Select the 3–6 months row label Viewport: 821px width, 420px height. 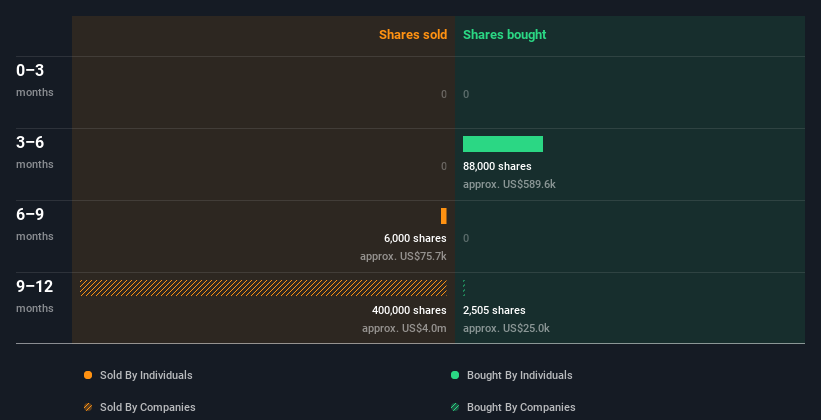pyautogui.click(x=35, y=152)
